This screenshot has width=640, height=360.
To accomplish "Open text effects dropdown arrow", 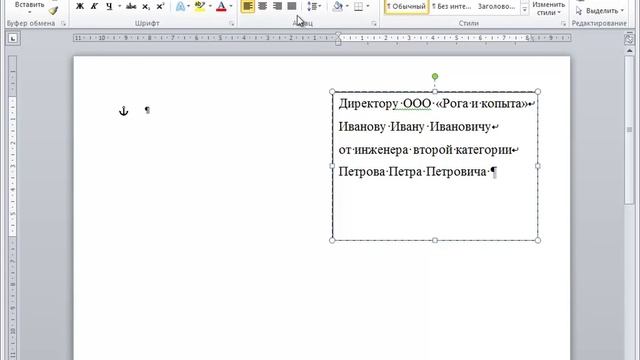I will click(x=188, y=6).
